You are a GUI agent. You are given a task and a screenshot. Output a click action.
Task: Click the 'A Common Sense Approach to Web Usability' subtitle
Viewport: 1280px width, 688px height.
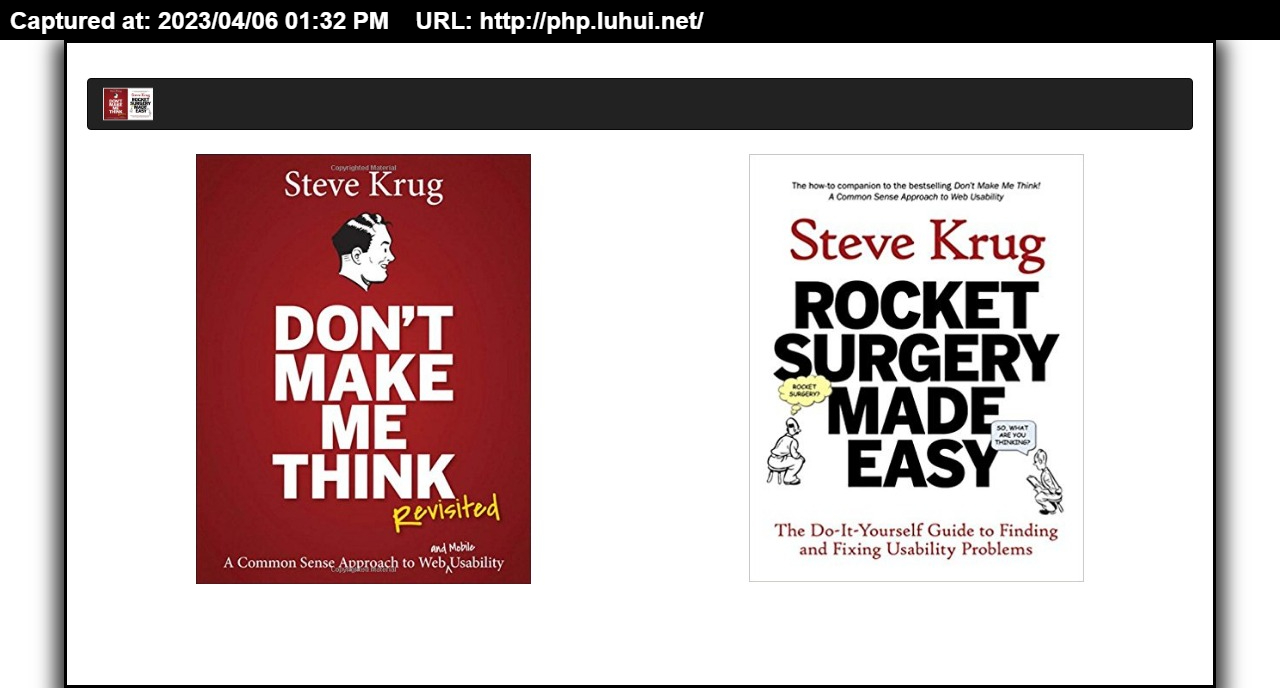(364, 563)
